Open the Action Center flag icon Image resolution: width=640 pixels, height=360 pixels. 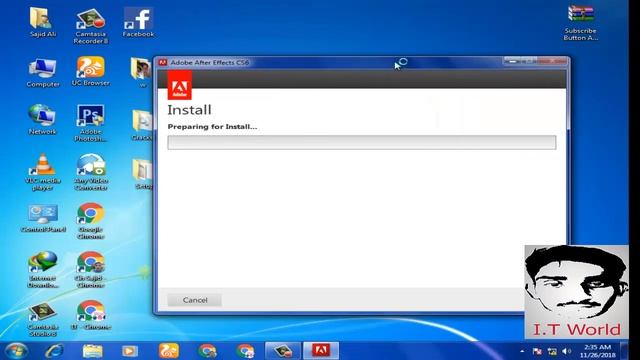pyautogui.click(x=537, y=351)
